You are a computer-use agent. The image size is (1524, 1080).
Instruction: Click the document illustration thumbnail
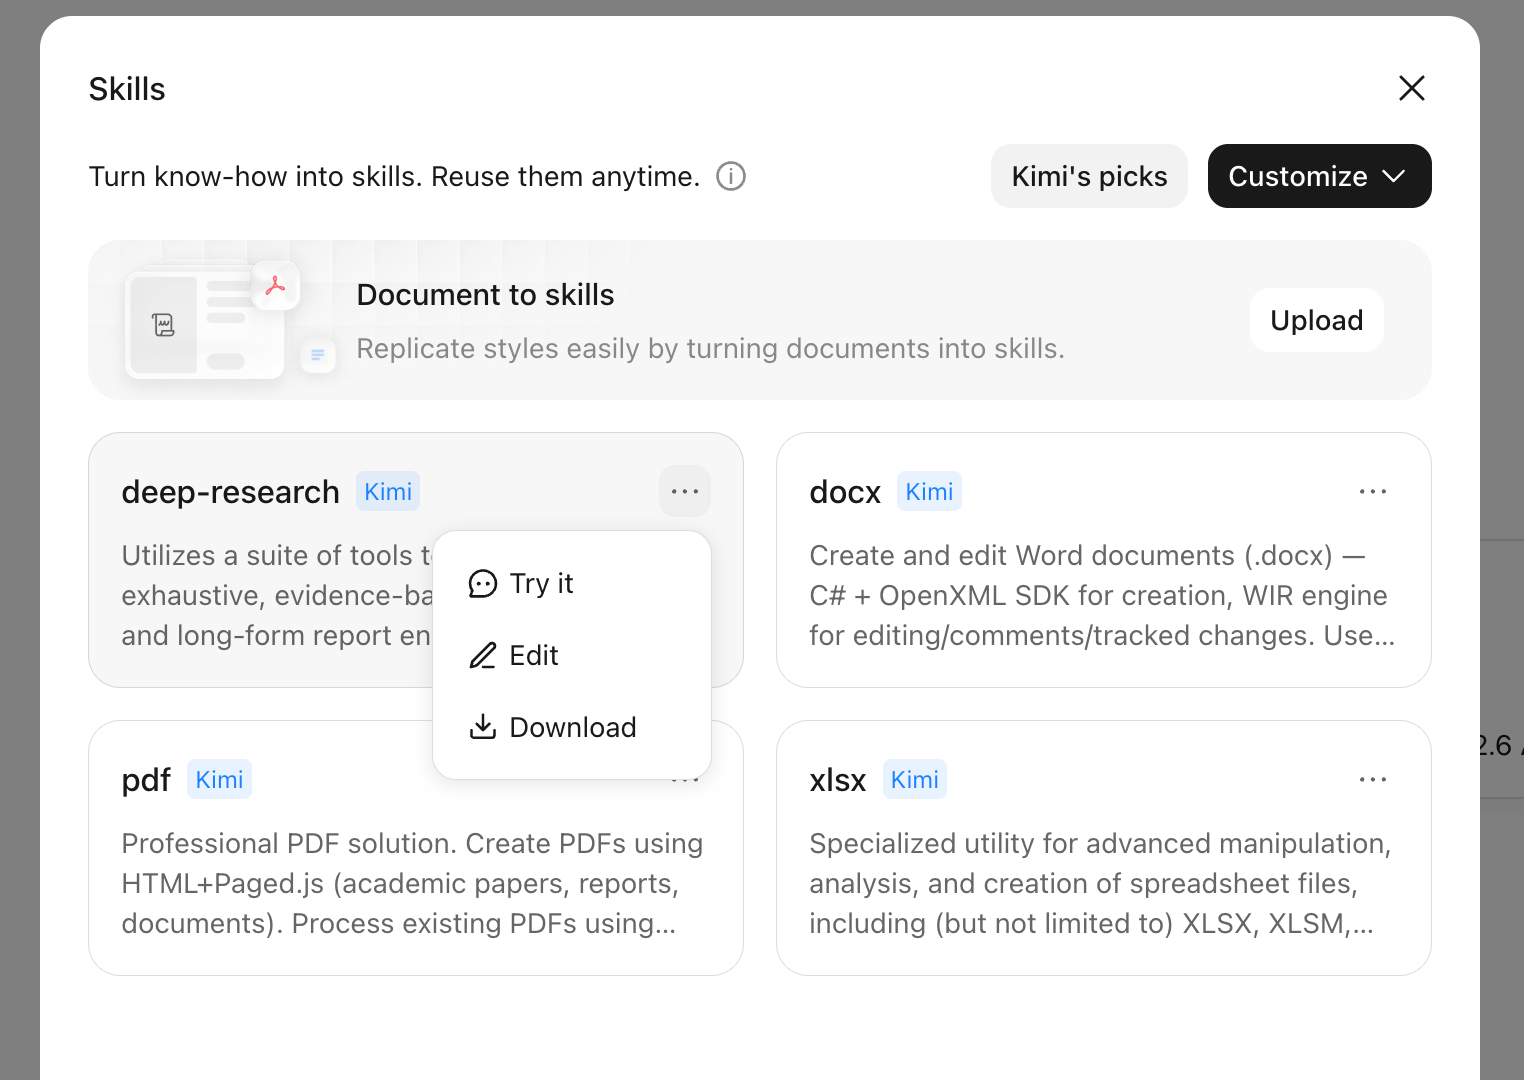pos(228,320)
